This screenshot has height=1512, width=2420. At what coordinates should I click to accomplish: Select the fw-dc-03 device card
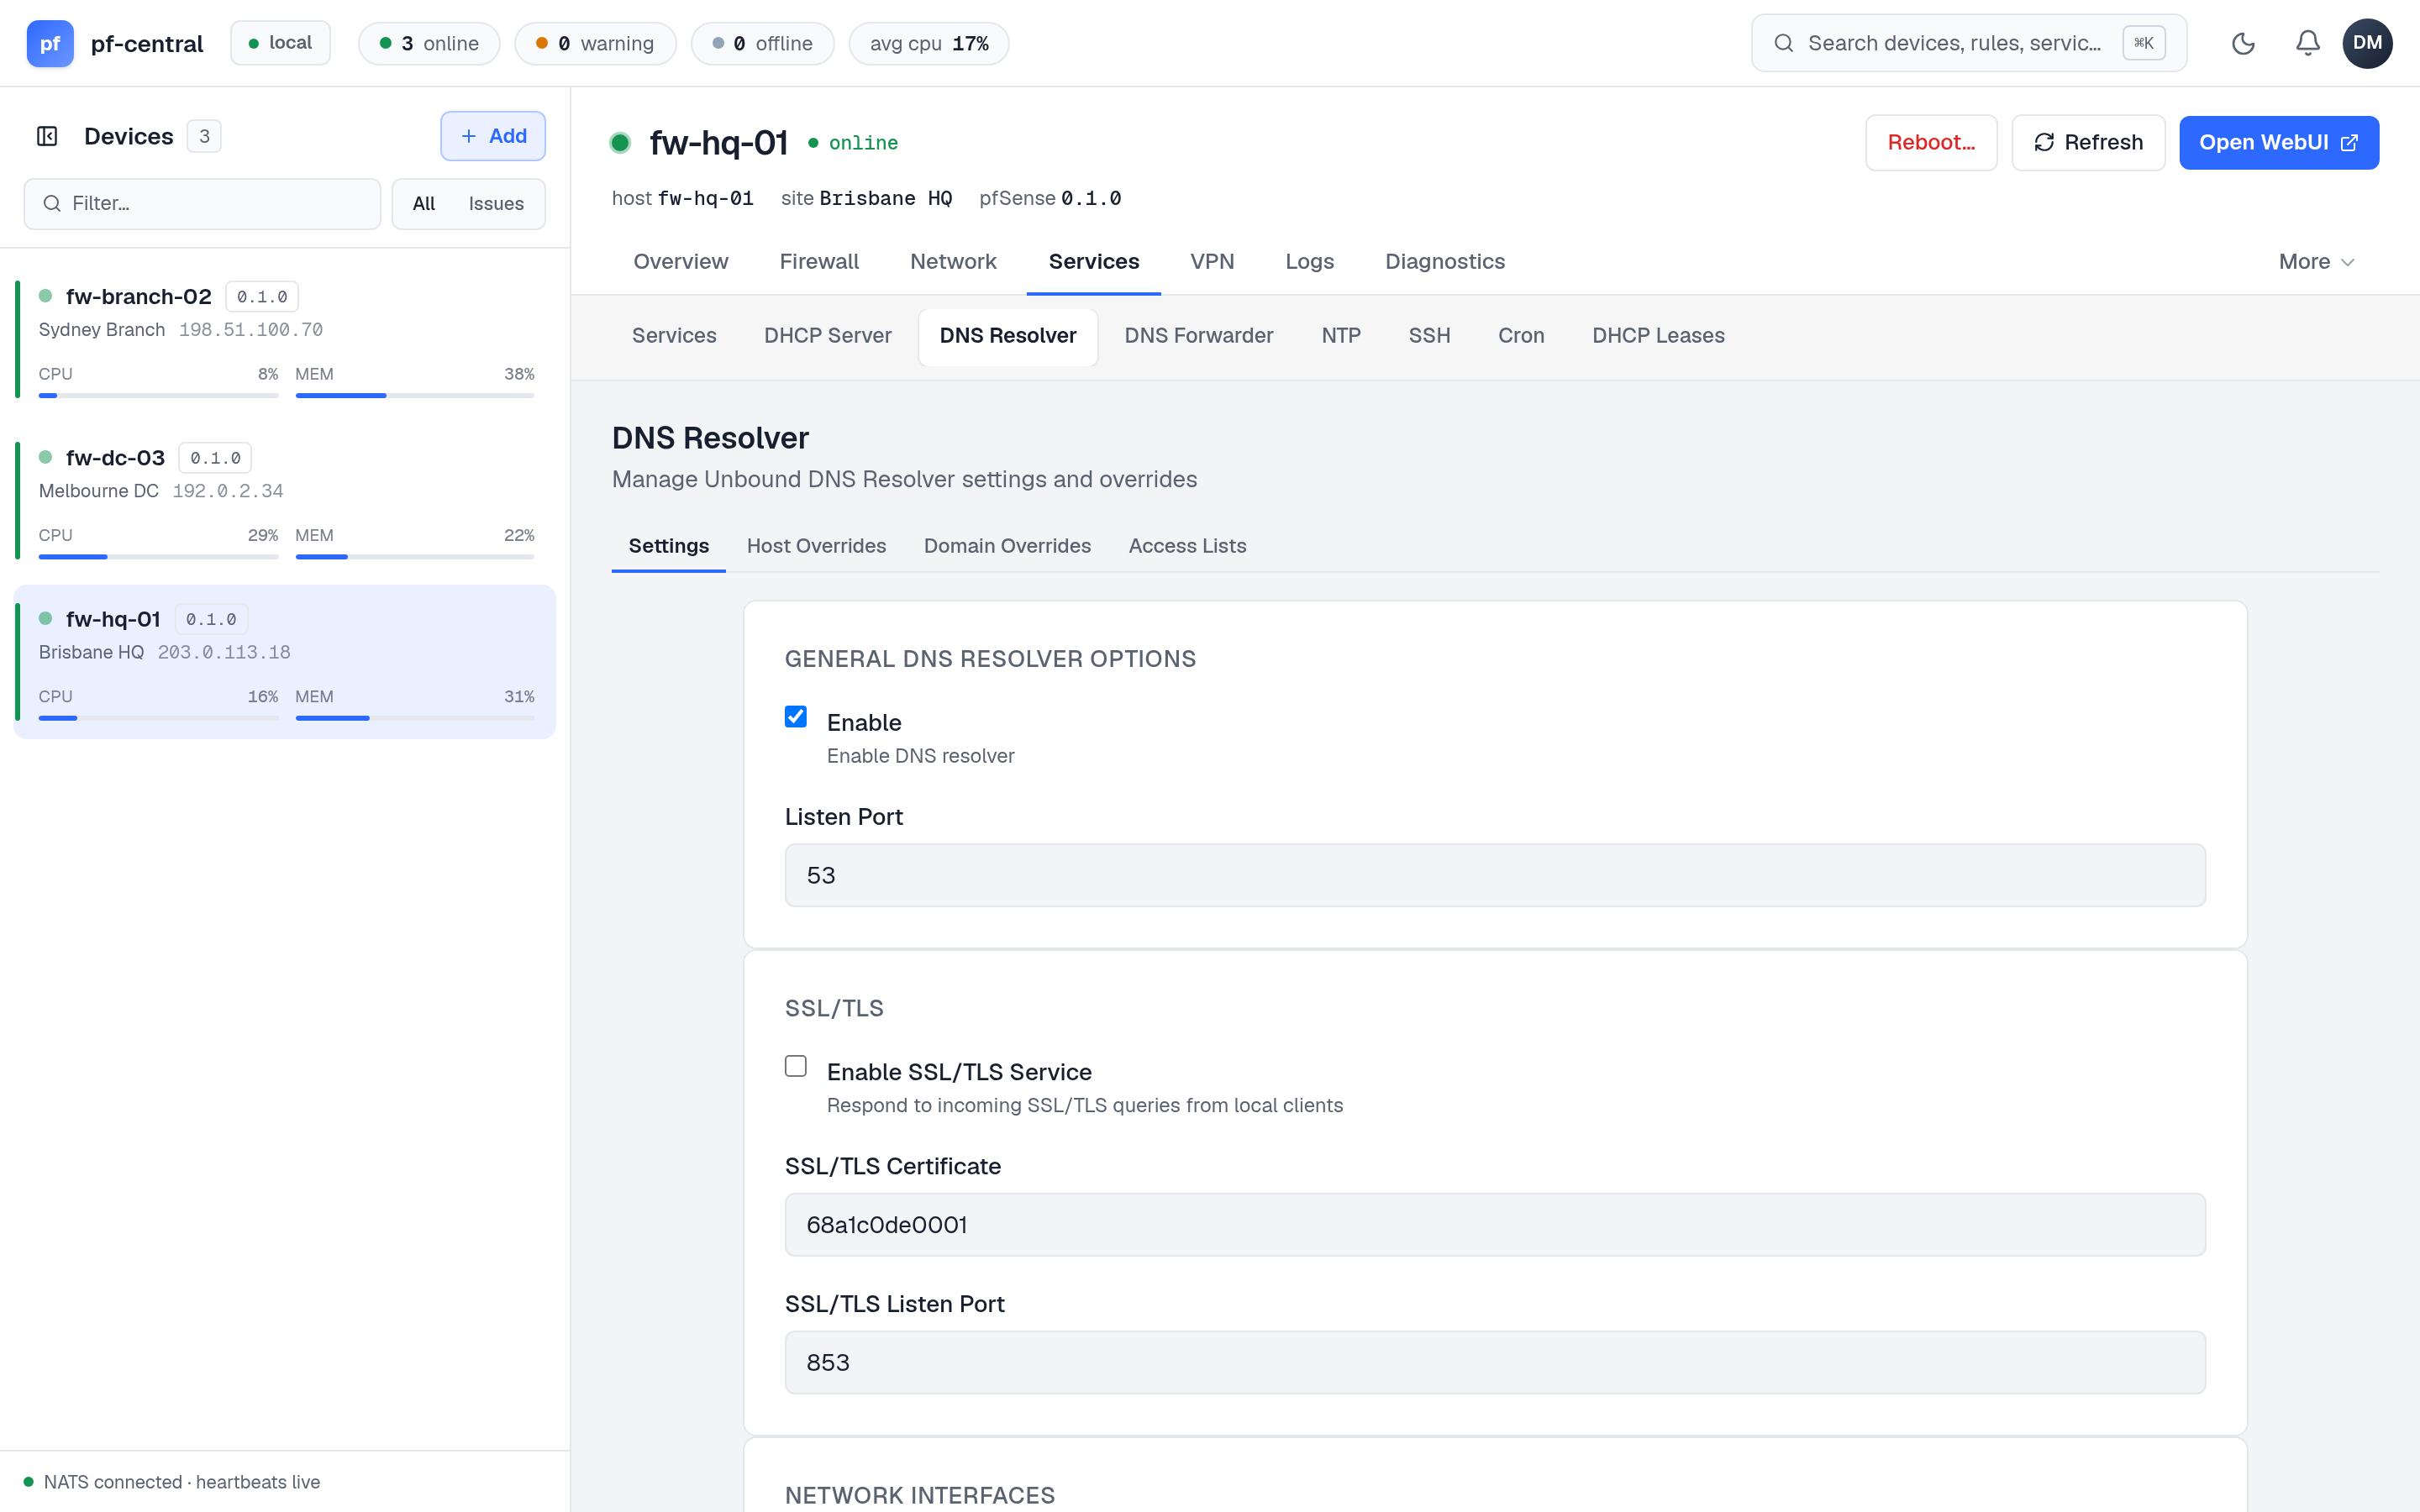(285, 500)
